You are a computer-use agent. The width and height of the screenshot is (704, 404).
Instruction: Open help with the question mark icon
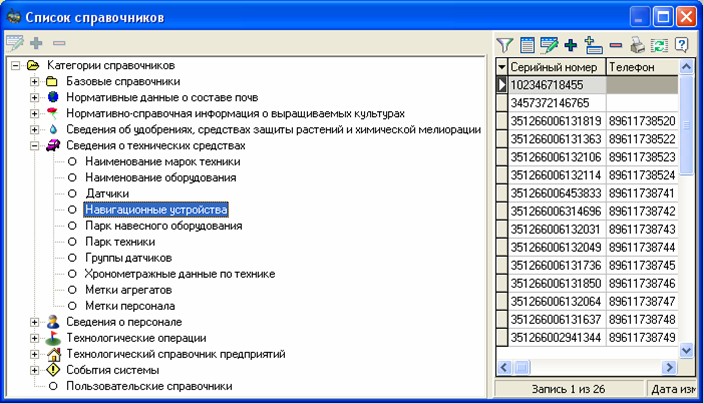point(682,44)
